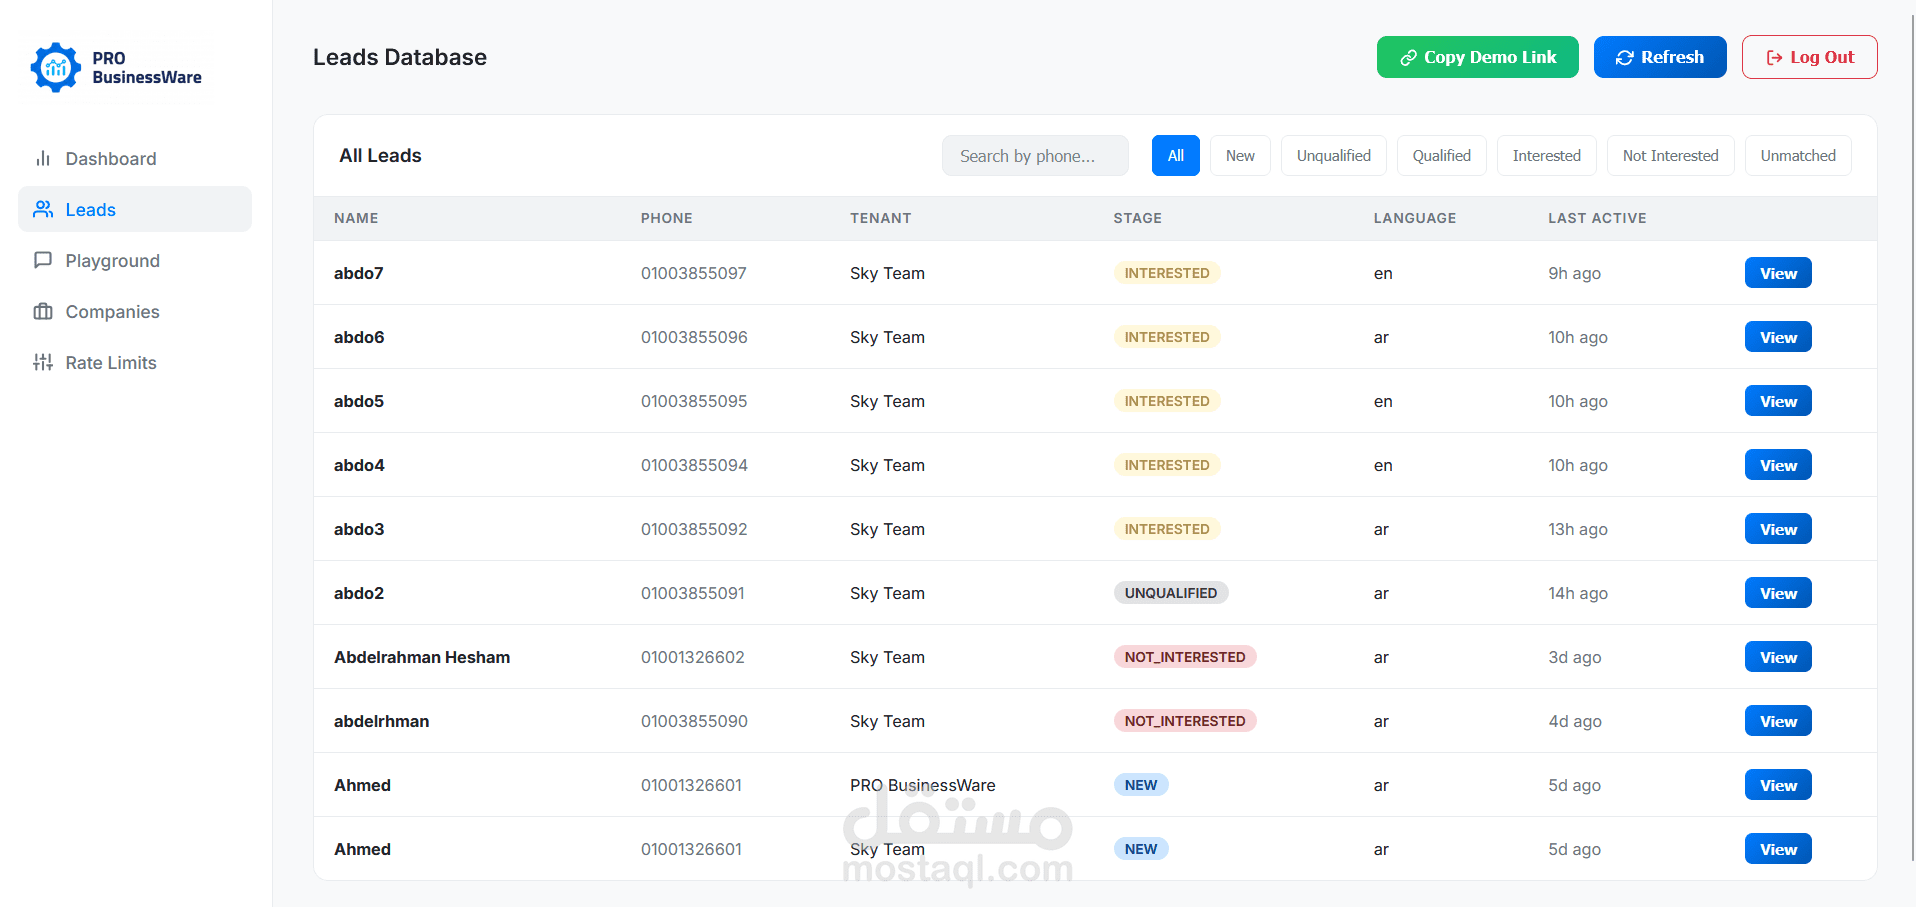The height and width of the screenshot is (907, 1916).
Task: Filter leads by New
Action: tap(1240, 155)
